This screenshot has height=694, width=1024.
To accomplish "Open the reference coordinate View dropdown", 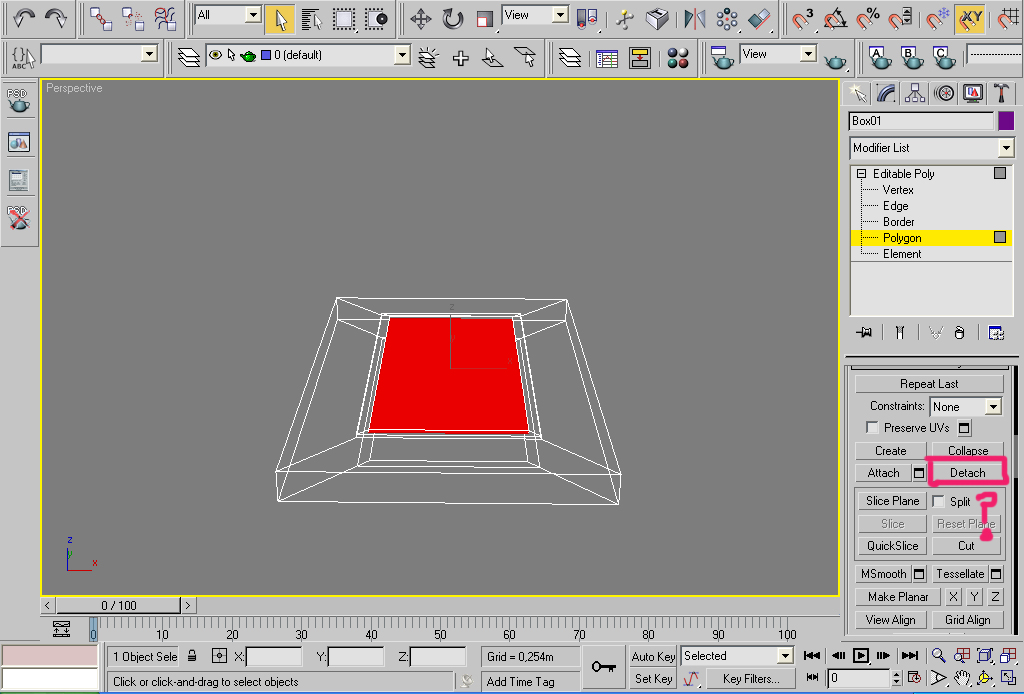I will [535, 14].
